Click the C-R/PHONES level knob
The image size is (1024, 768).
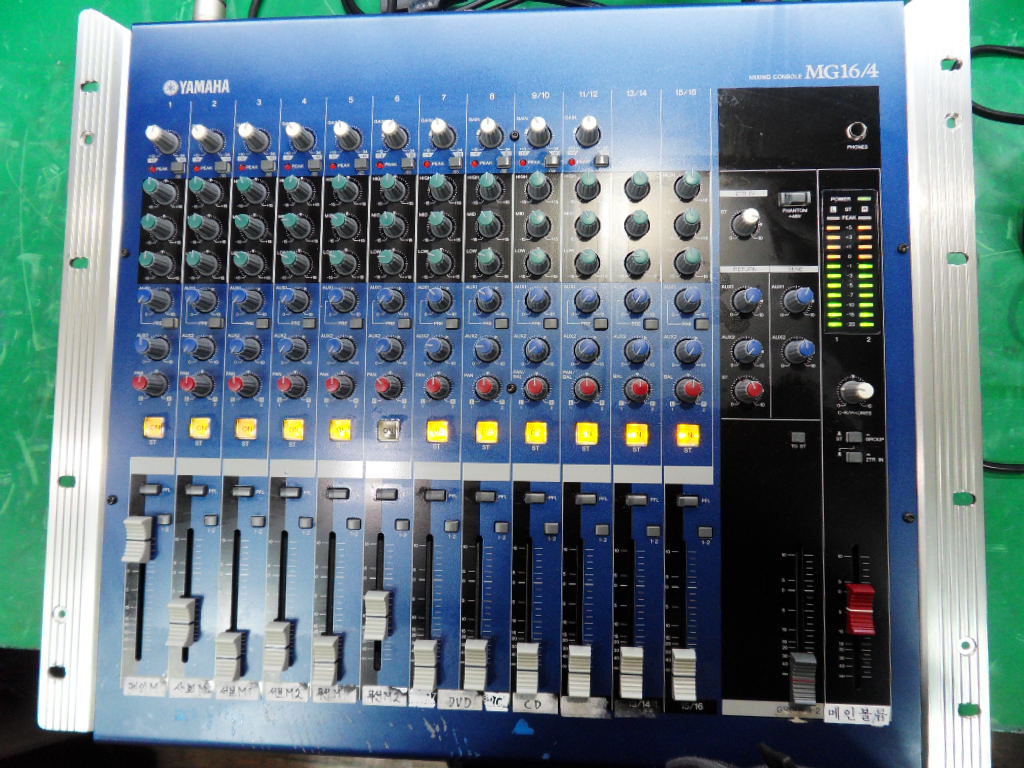point(856,391)
